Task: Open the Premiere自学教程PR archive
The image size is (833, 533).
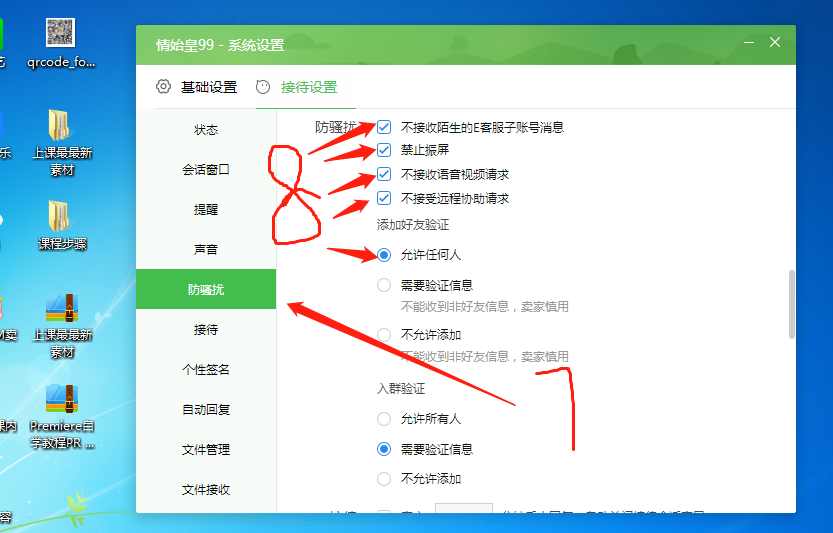Action: coord(62,417)
